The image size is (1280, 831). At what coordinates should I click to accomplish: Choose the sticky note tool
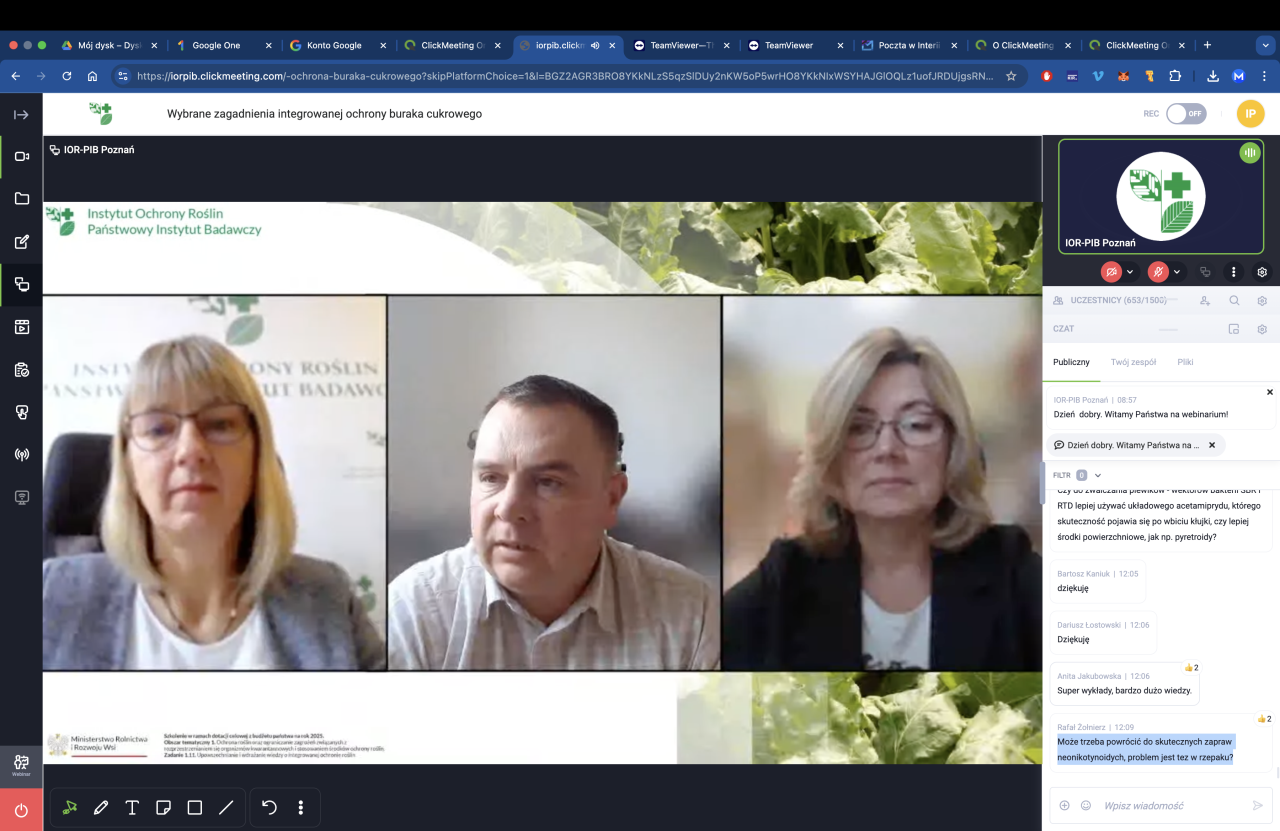coord(163,807)
